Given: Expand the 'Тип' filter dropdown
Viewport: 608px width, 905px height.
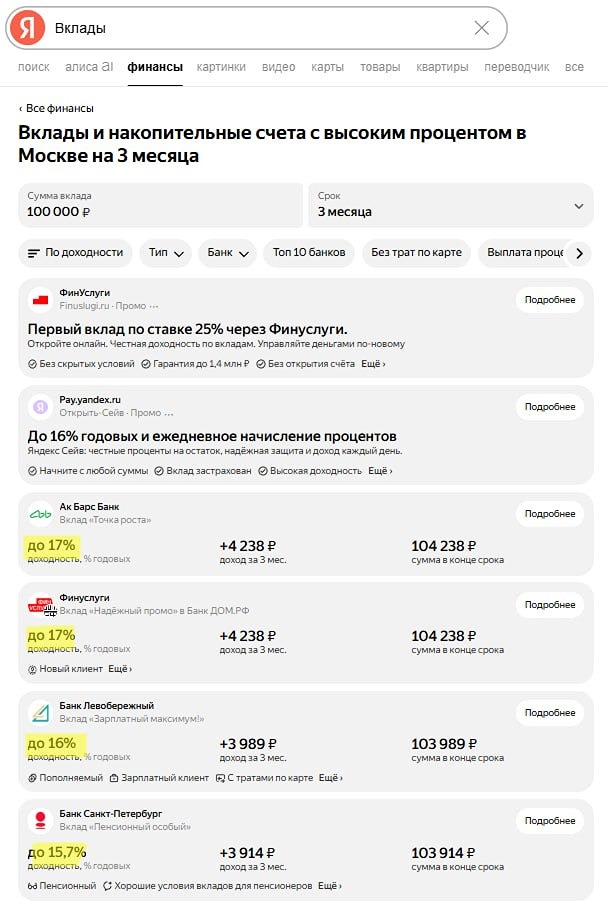Looking at the screenshot, I should pyautogui.click(x=165, y=253).
